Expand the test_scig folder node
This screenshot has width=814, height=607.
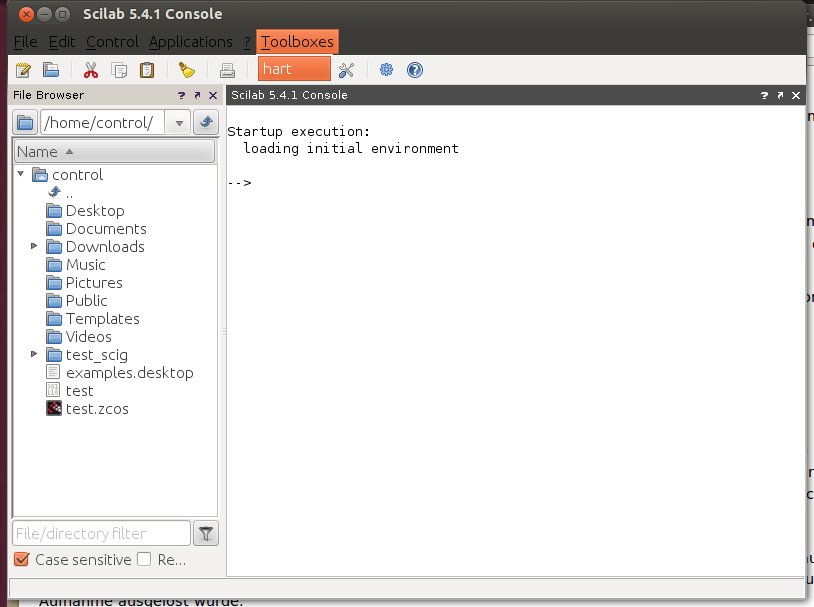34,354
